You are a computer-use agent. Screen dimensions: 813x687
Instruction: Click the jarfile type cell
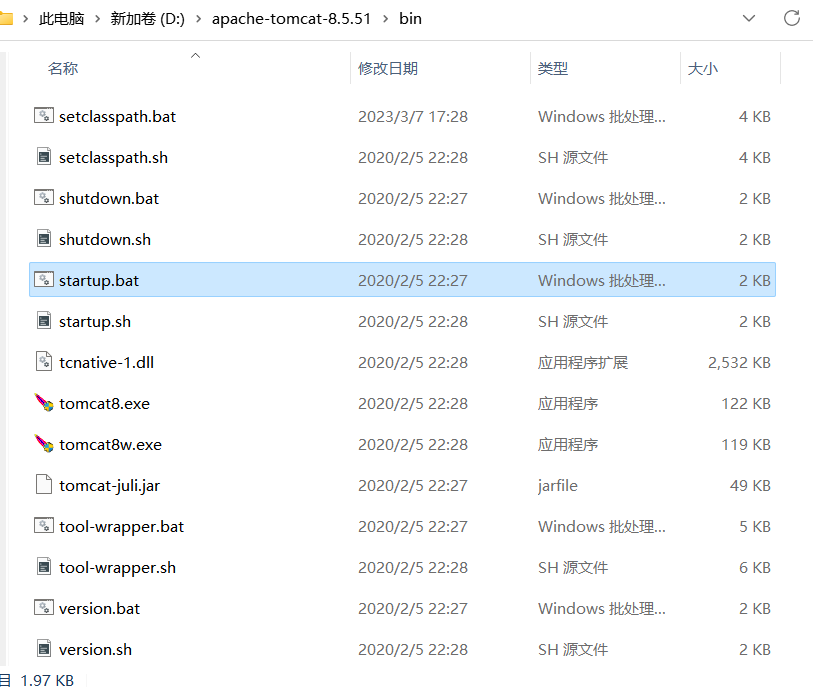tap(557, 485)
